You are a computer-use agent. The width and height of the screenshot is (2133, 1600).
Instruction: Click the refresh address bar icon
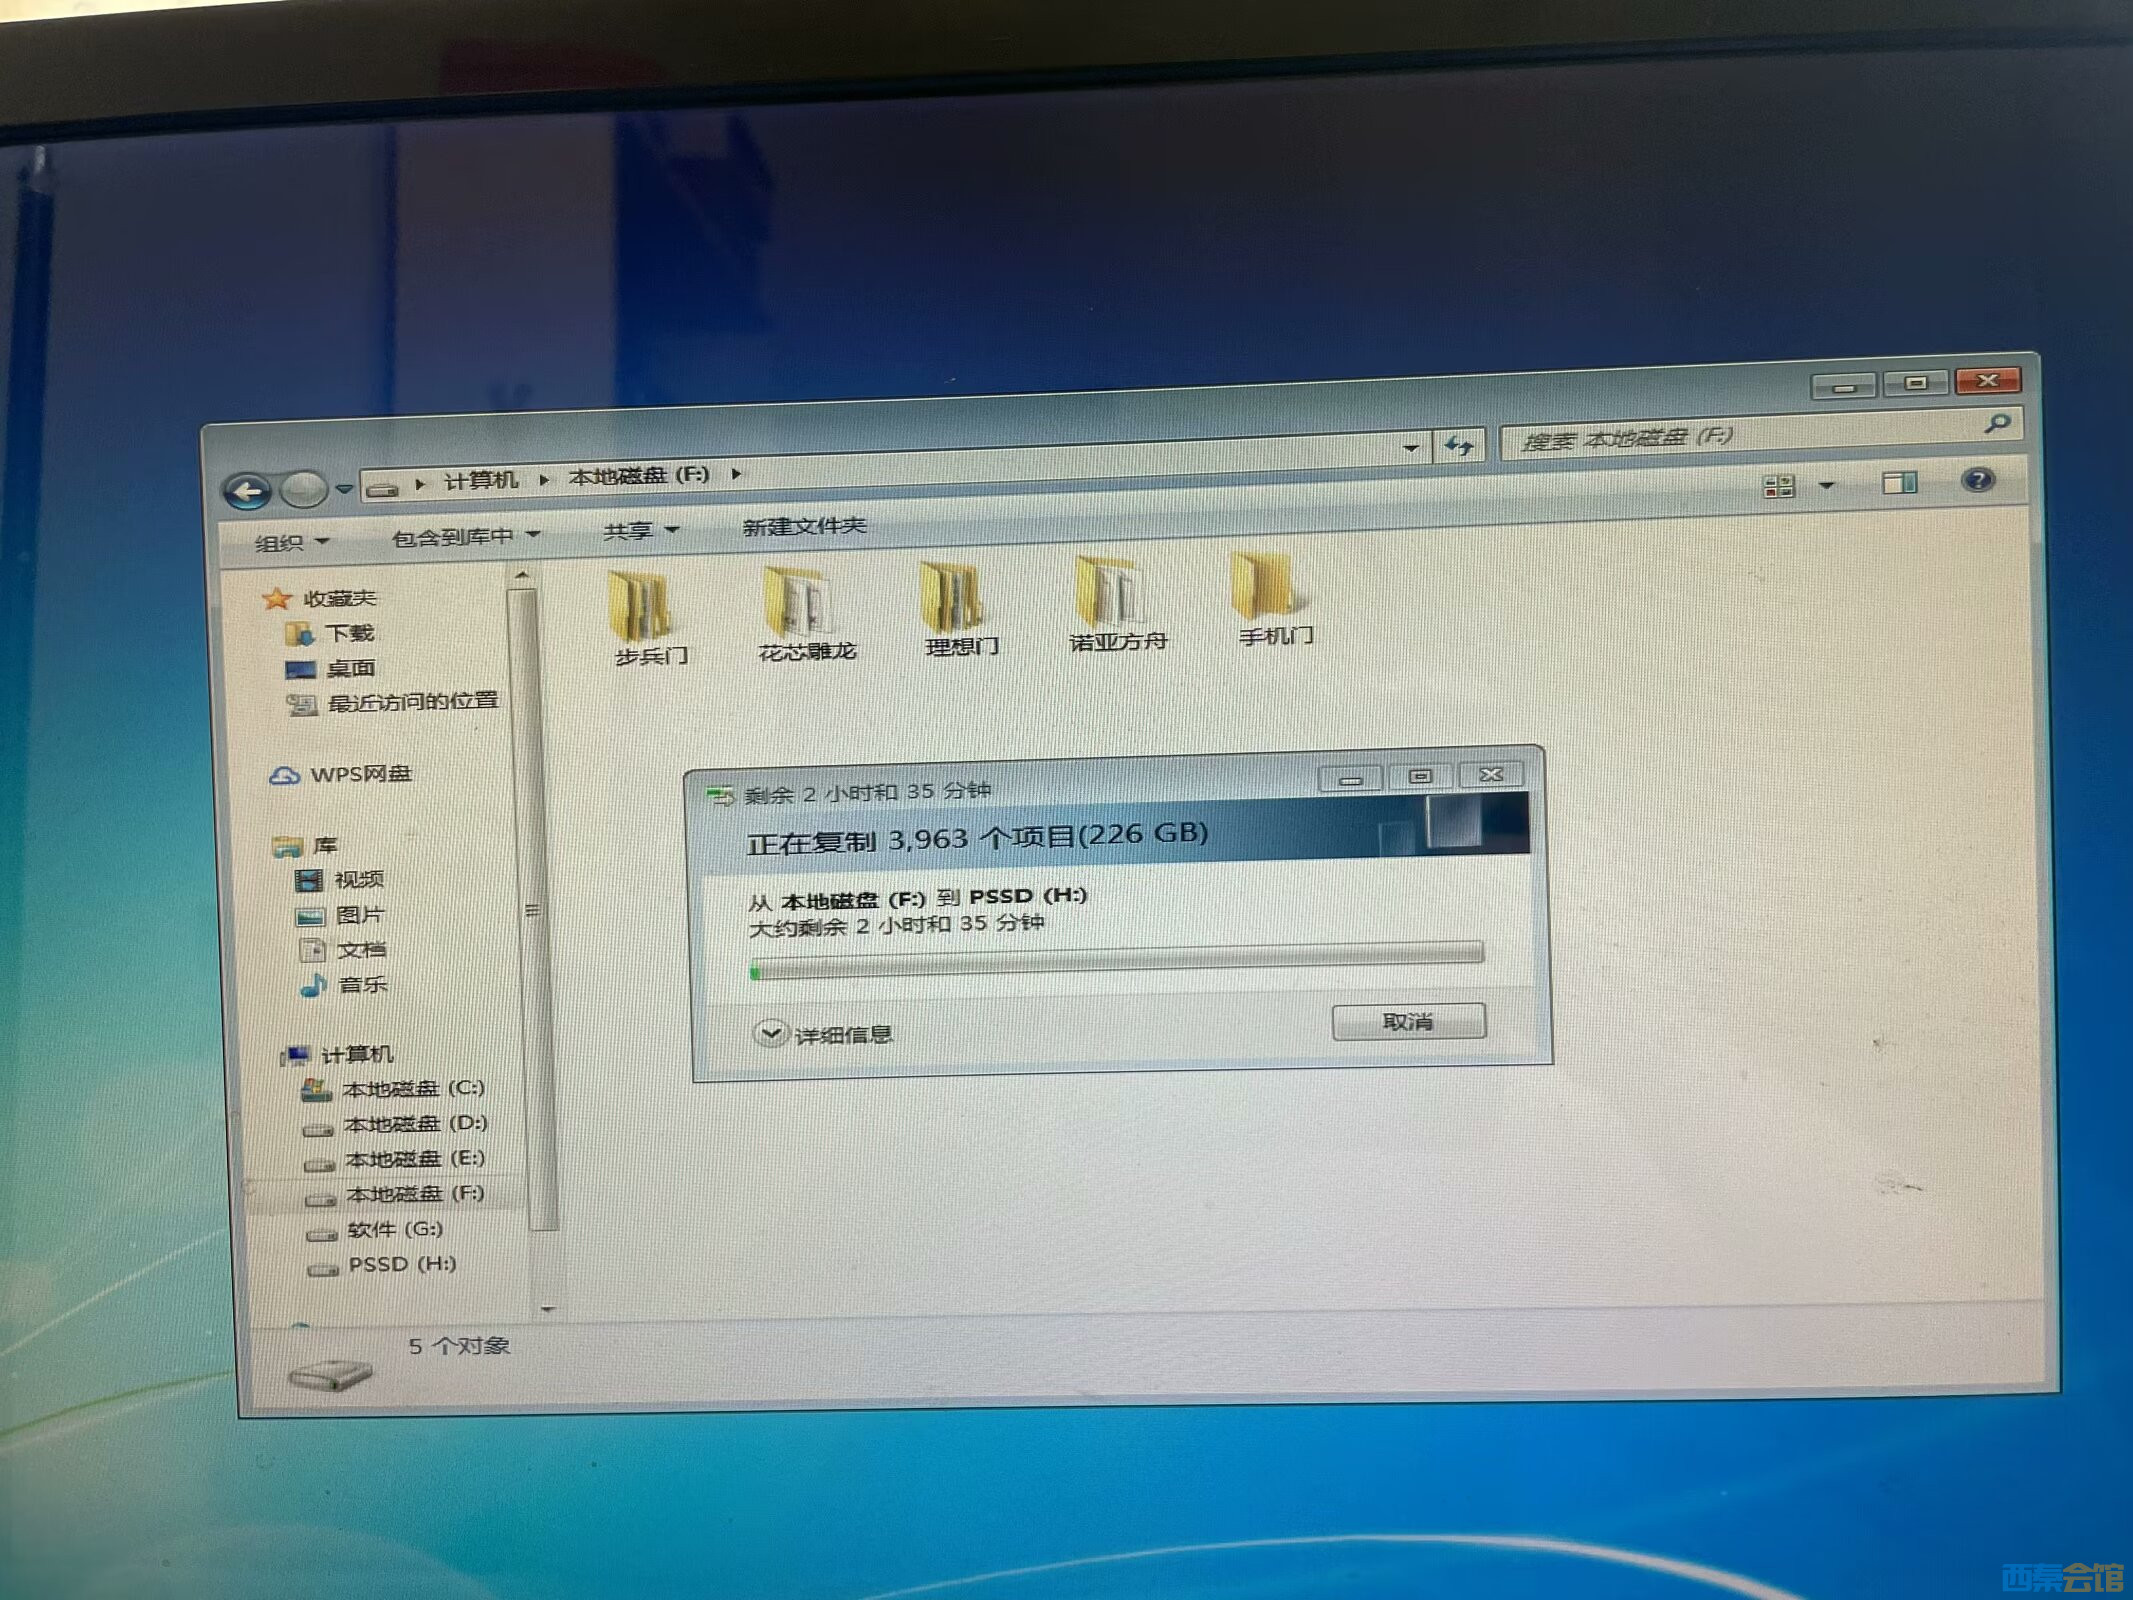1460,446
